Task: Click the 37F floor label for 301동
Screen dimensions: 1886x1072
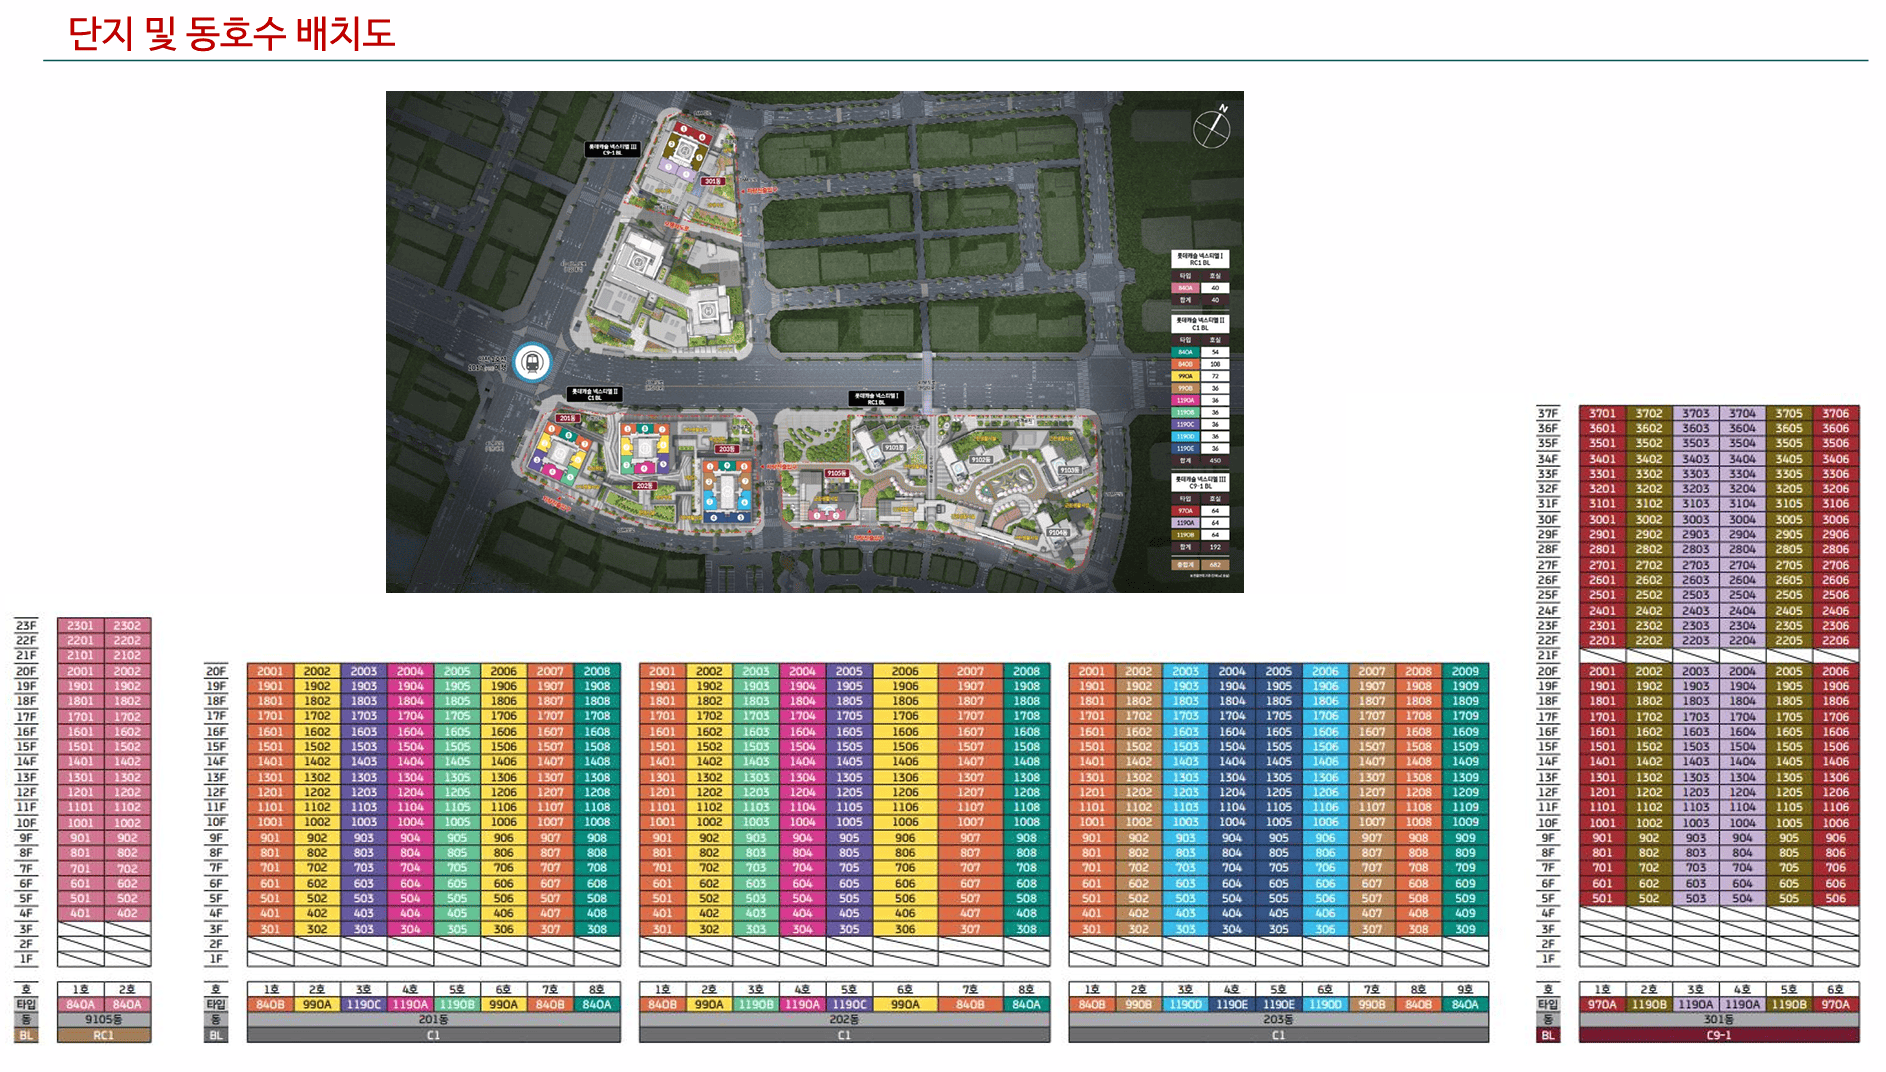Action: coord(1547,413)
